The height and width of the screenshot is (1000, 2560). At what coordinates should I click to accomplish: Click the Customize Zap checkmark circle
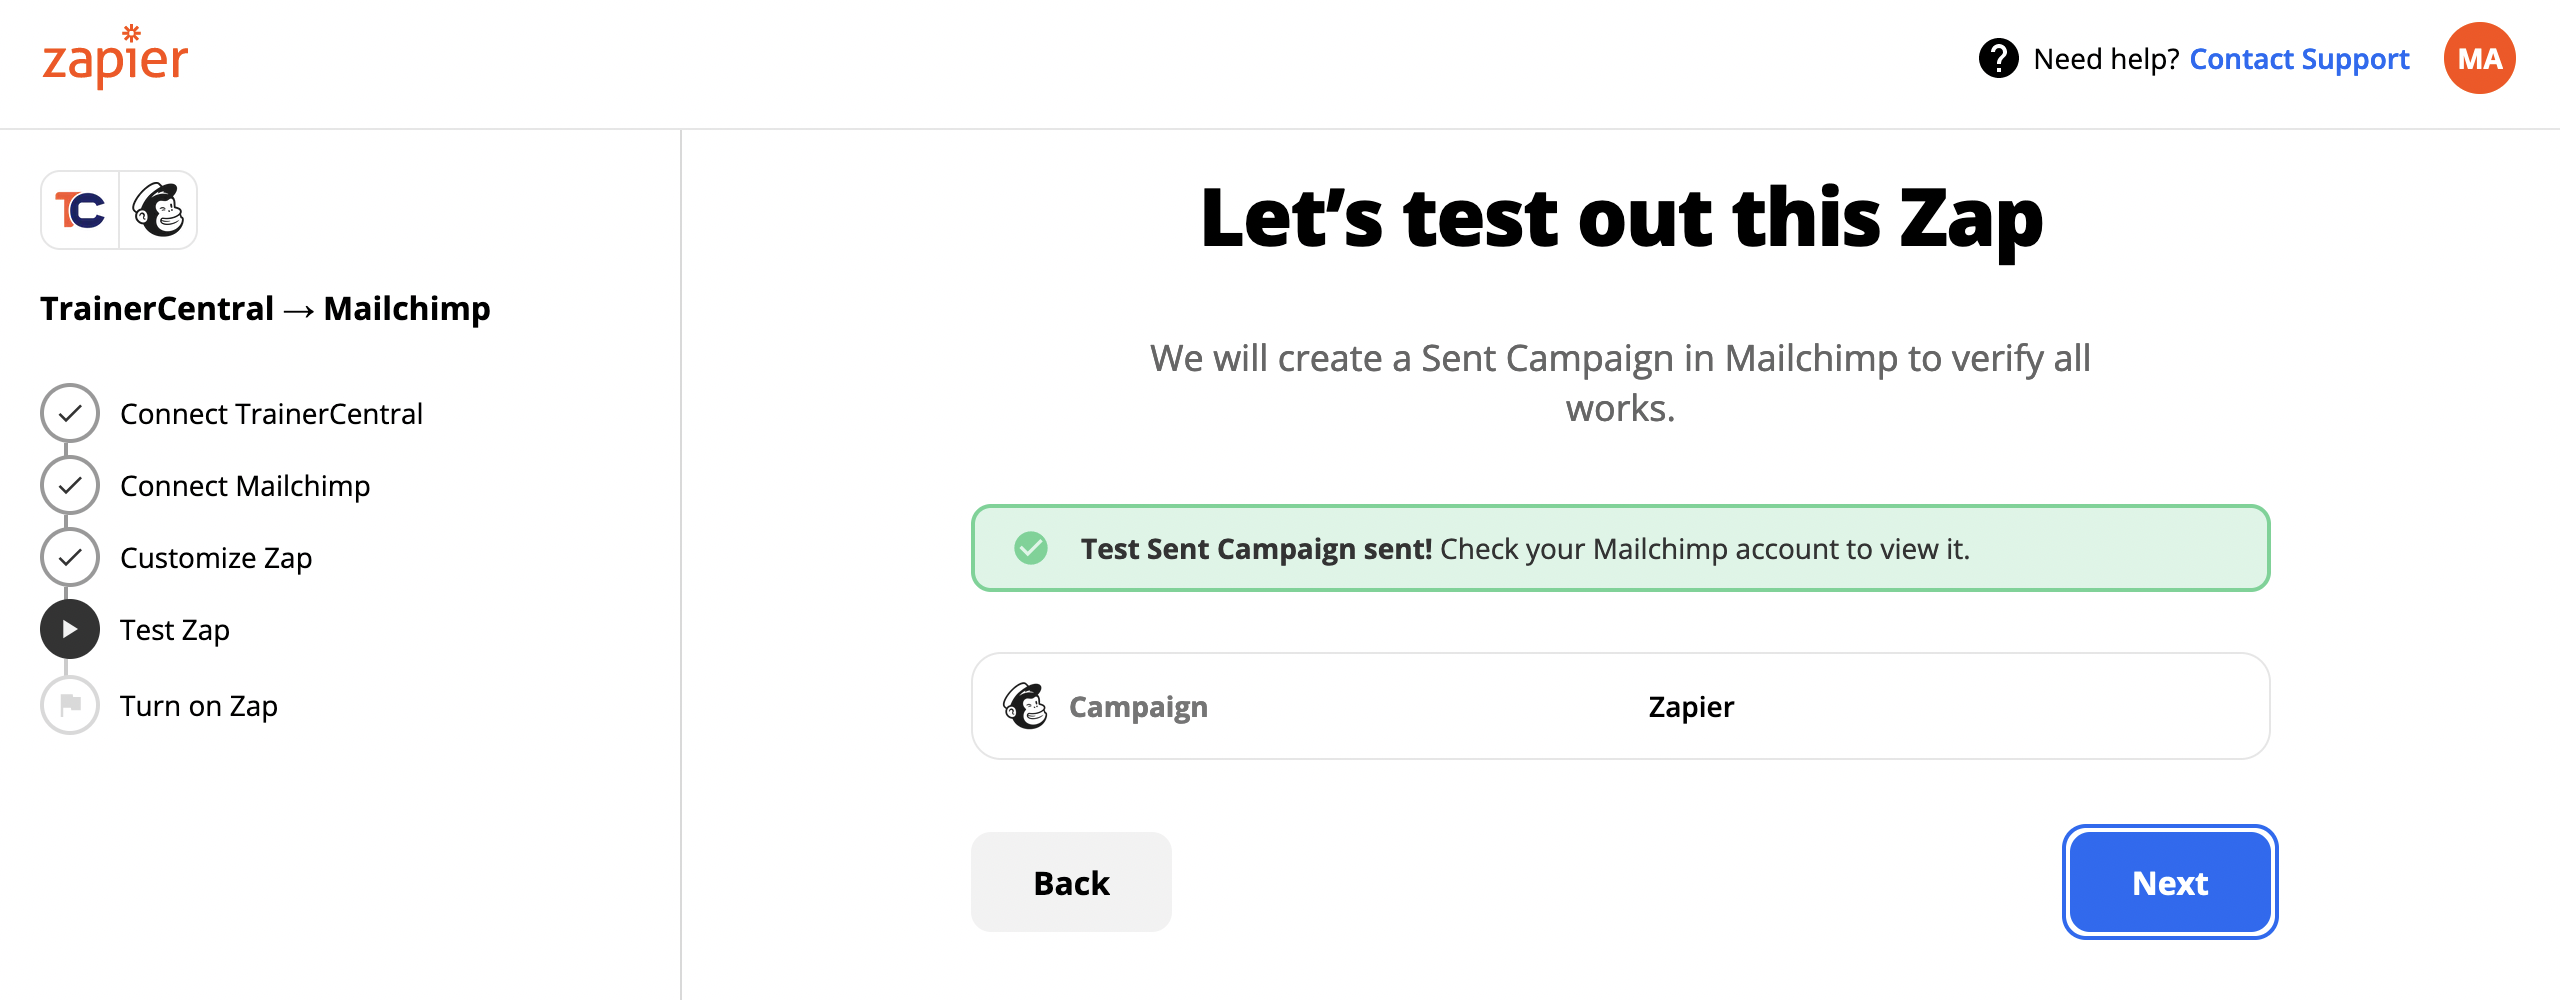70,557
